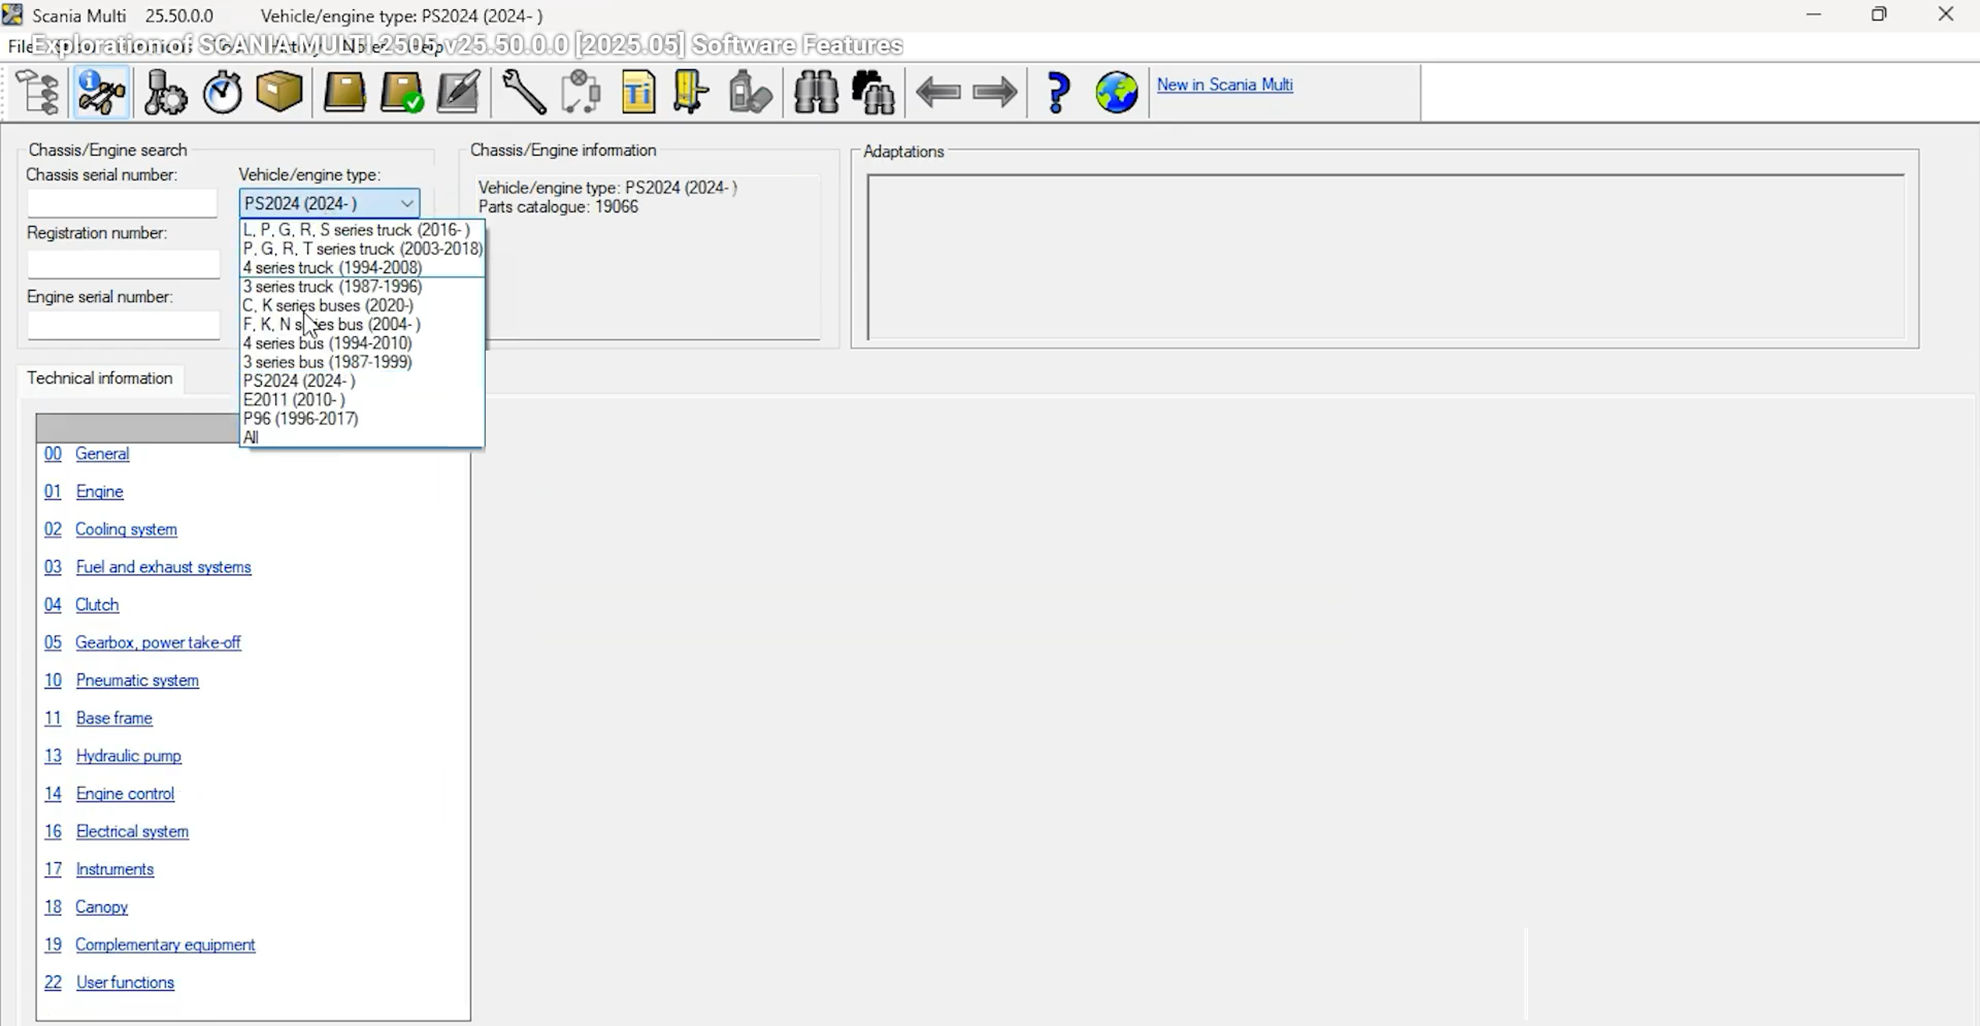Click the Parts catalogue: 19066 text
Image resolution: width=1980 pixels, height=1026 pixels.
click(558, 207)
